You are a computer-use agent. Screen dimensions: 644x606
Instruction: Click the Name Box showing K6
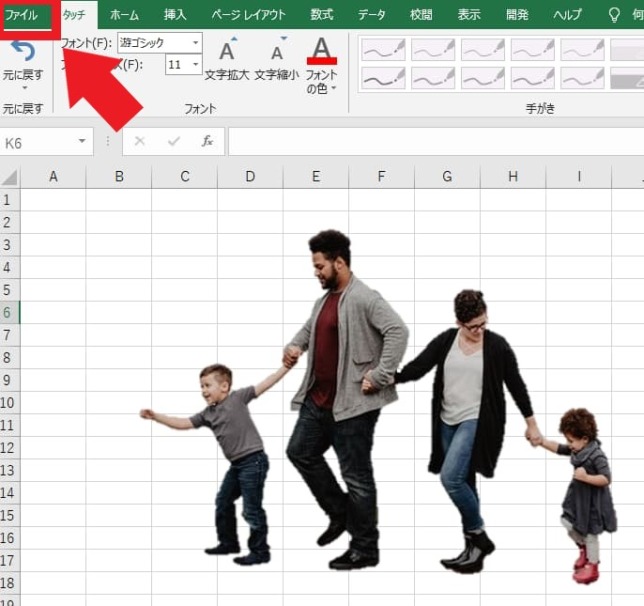[39, 143]
